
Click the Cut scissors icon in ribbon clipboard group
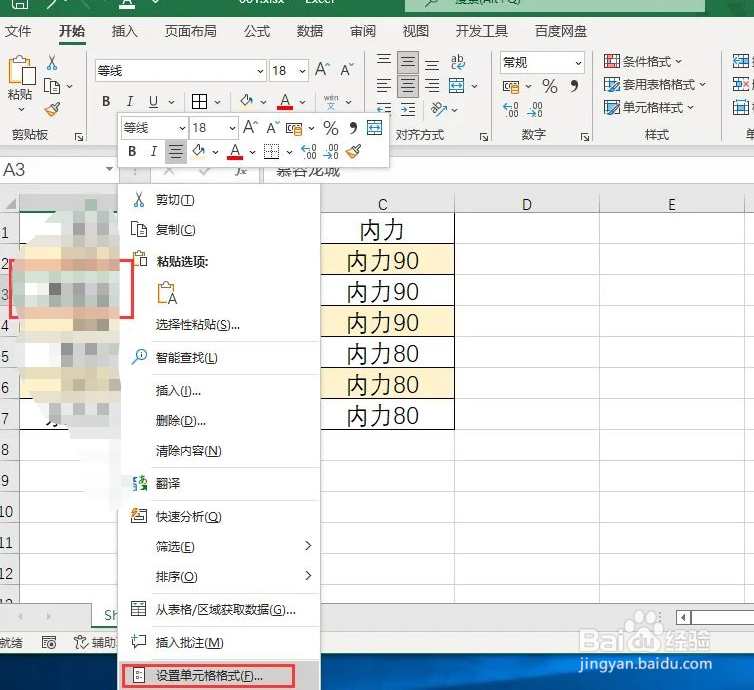52,63
